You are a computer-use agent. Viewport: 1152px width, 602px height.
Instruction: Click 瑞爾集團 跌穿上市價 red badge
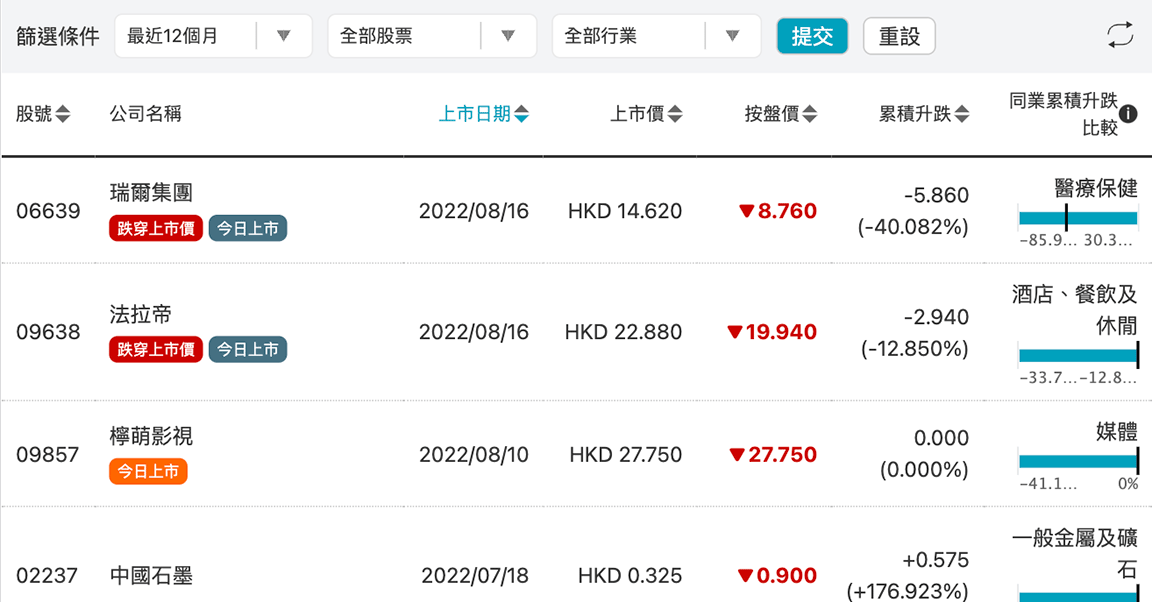[156, 229]
